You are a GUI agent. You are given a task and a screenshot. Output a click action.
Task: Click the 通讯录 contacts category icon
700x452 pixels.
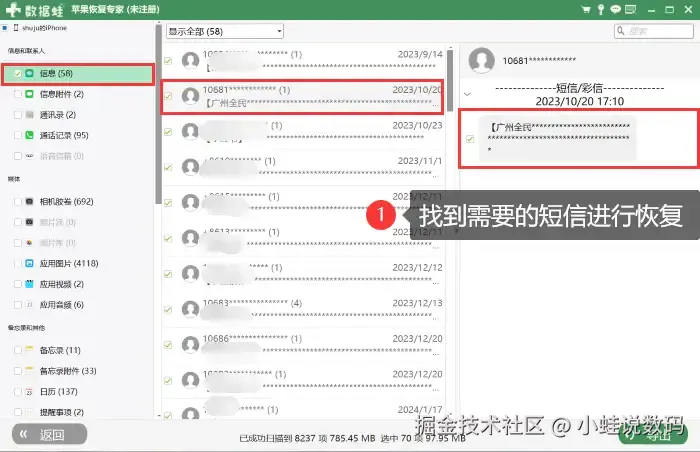click(x=29, y=115)
